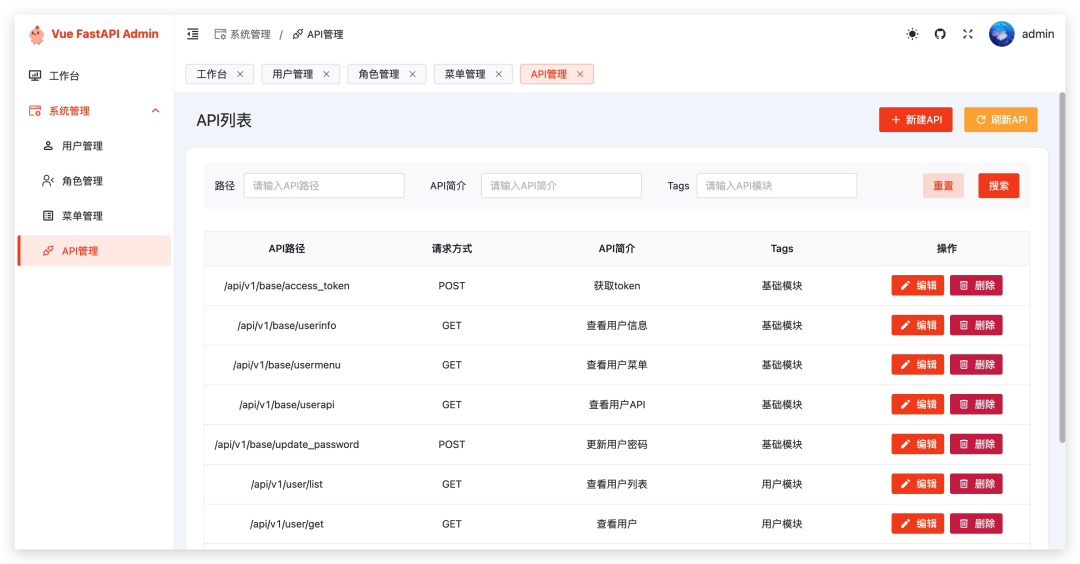Viewport: 1080px width, 564px height.
Task: Collapse the 系统管理 sidebar group
Action: coord(155,111)
